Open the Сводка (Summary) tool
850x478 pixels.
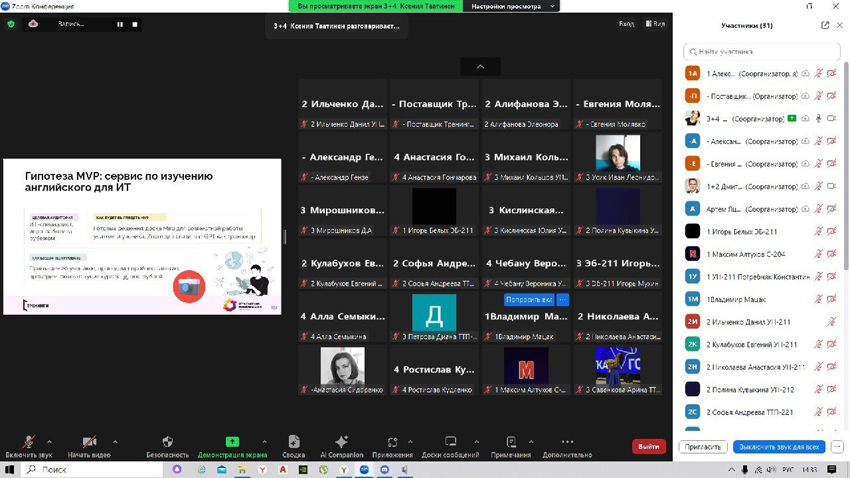[293, 442]
